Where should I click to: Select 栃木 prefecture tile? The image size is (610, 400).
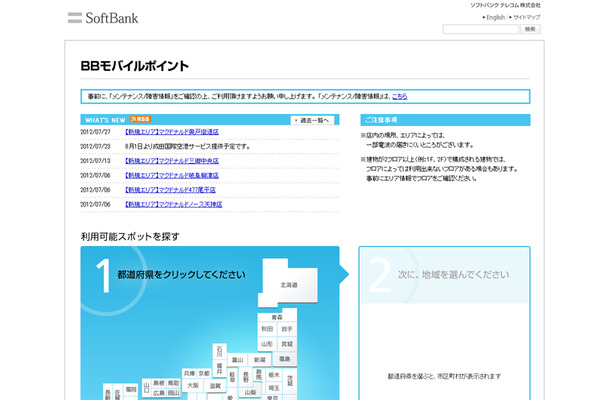(274, 375)
